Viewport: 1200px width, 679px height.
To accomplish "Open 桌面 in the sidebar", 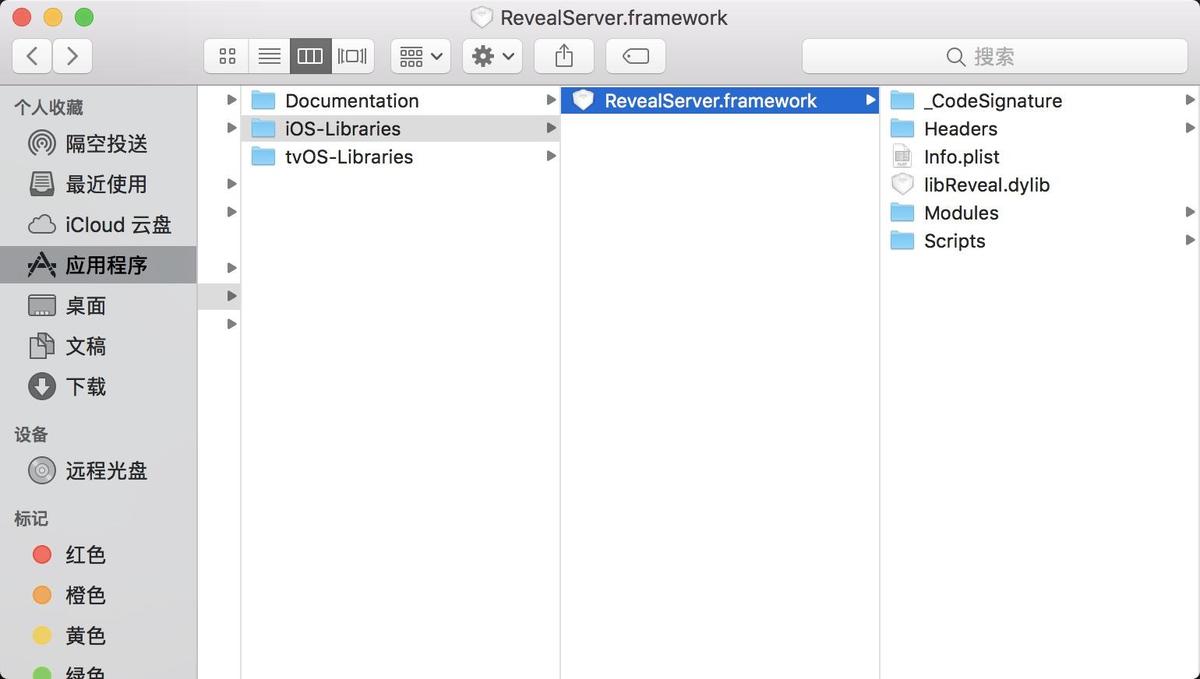I will click(98, 306).
